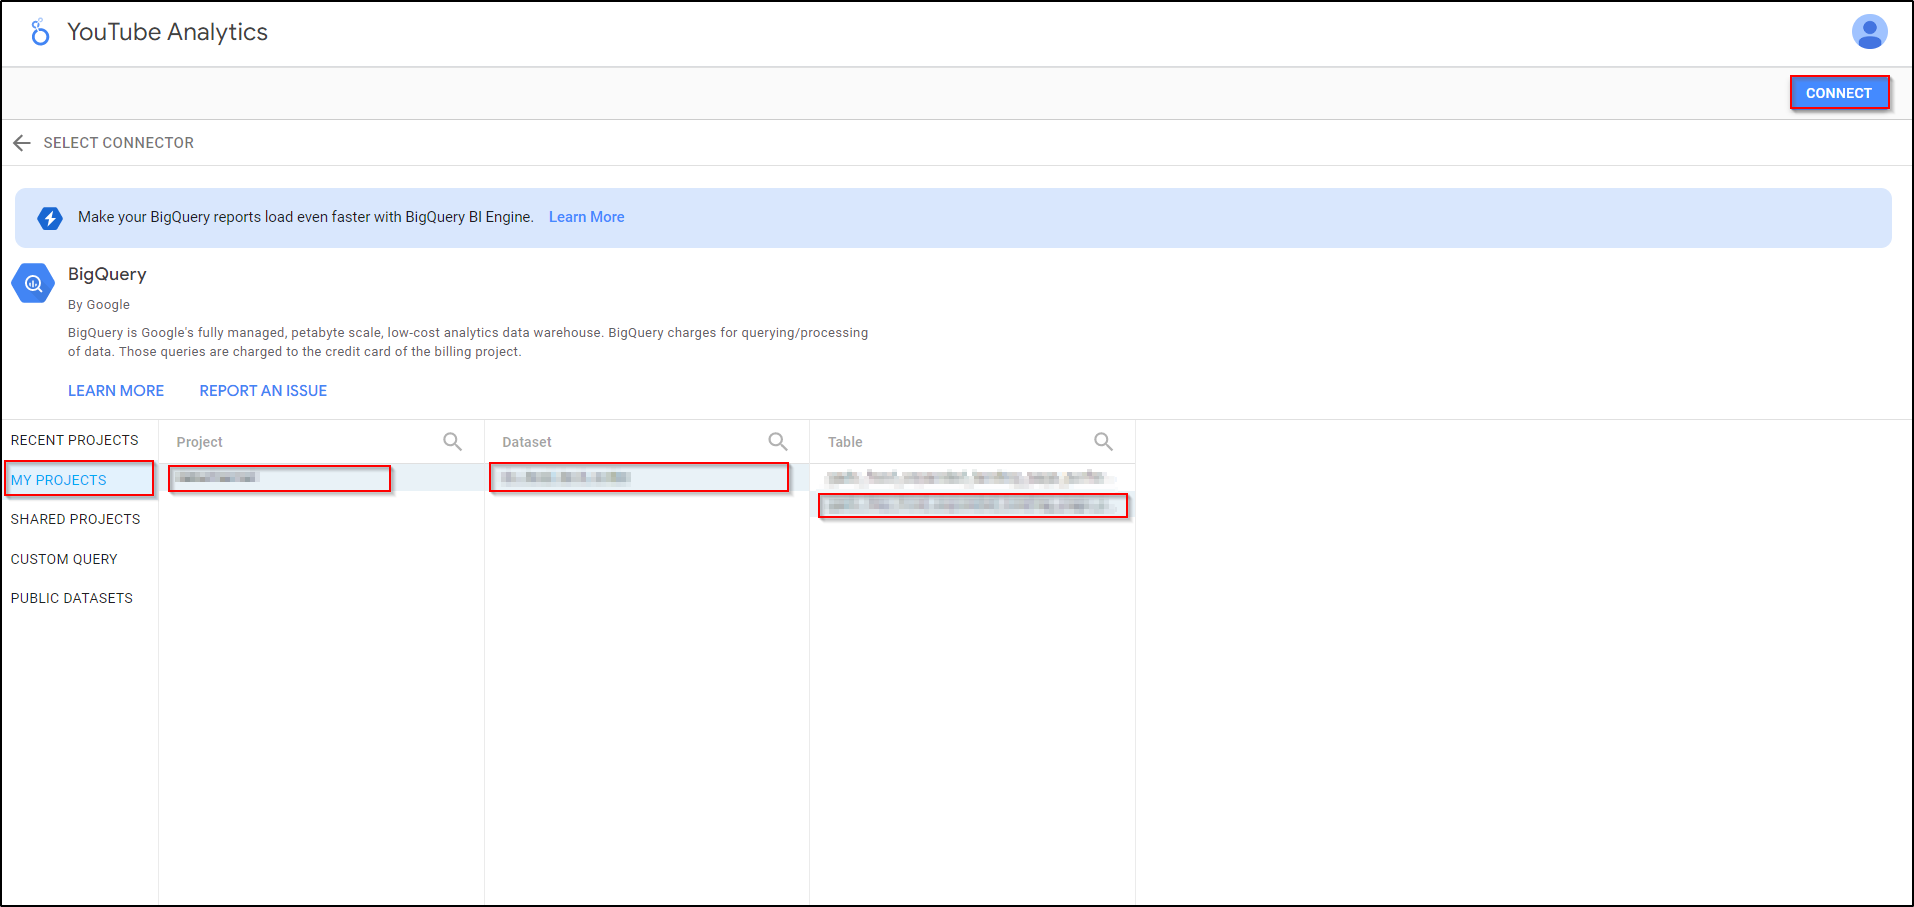Go back using the arrow icon
1914x907 pixels.
point(22,143)
